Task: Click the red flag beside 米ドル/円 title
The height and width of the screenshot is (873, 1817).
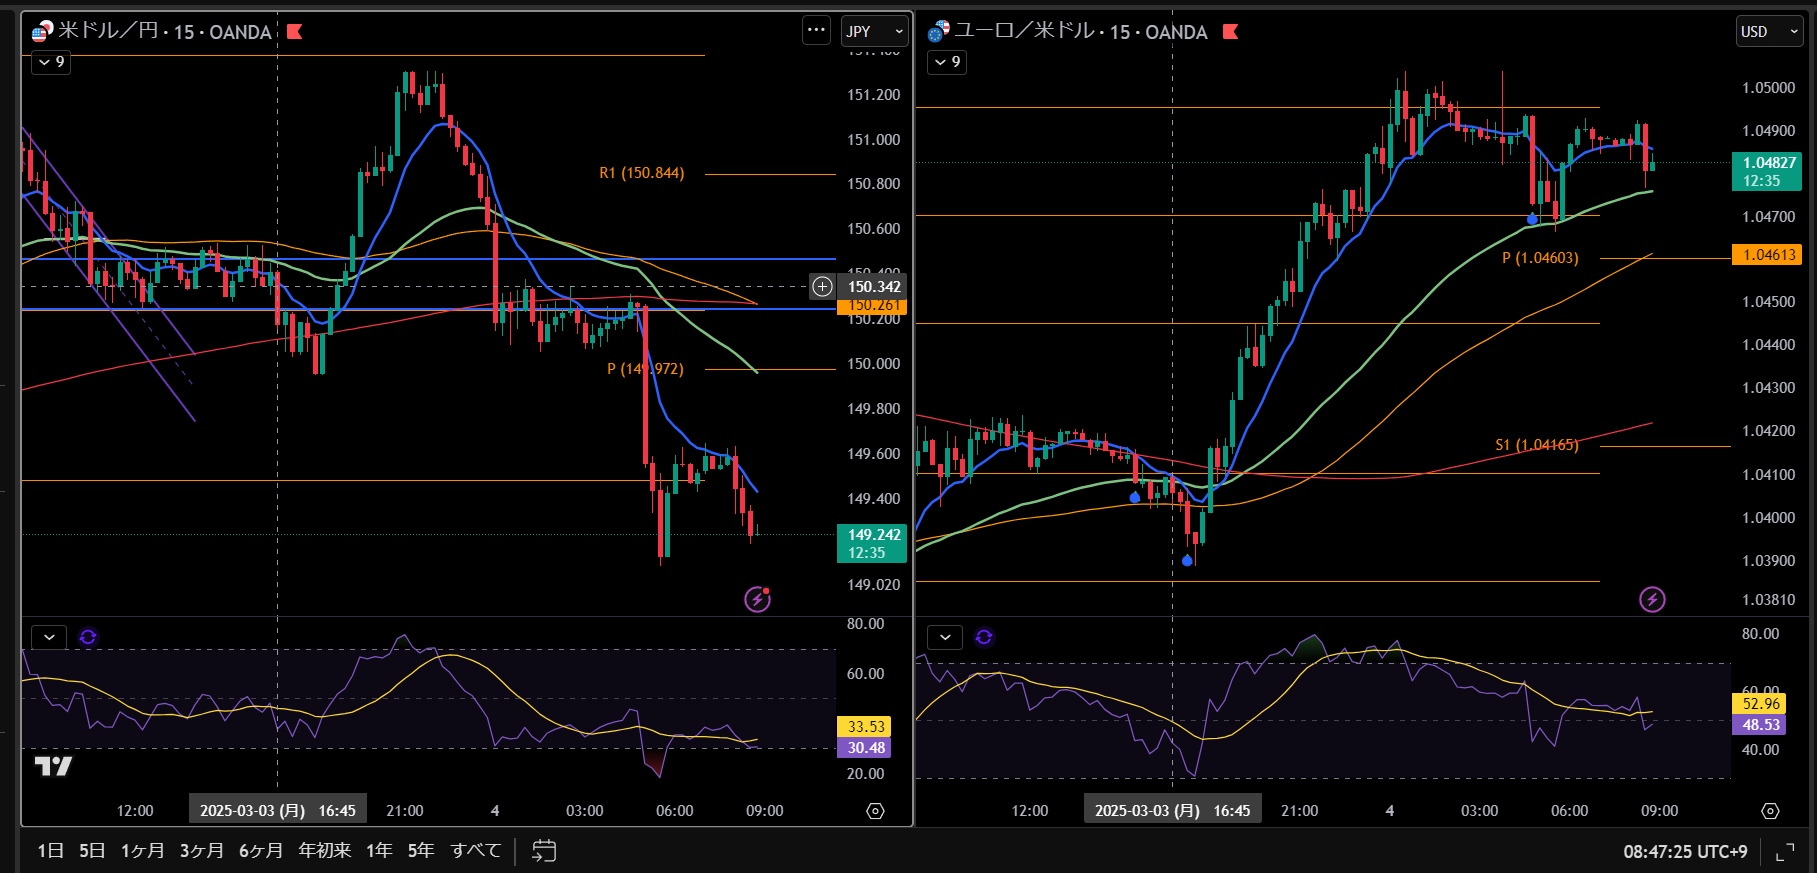Action: coord(294,32)
